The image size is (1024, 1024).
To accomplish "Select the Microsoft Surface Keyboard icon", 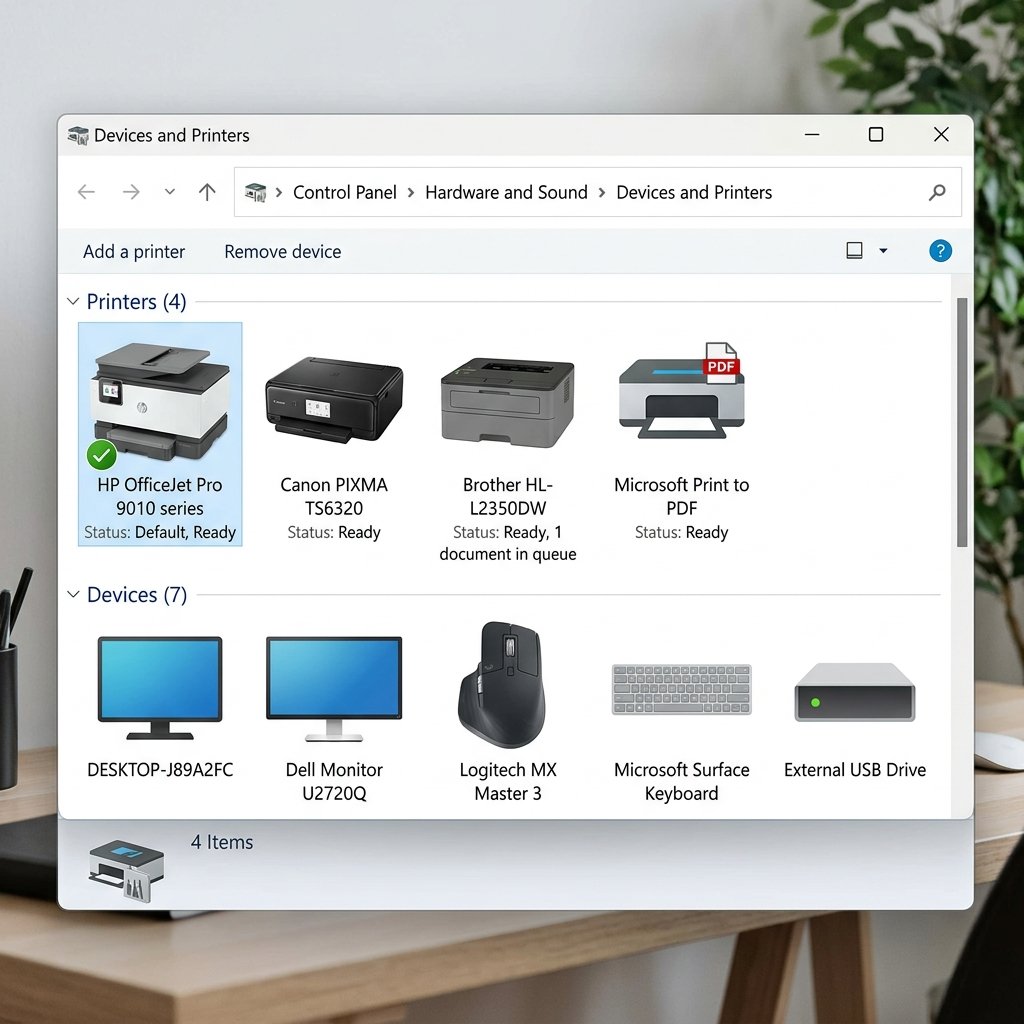I will click(681, 690).
